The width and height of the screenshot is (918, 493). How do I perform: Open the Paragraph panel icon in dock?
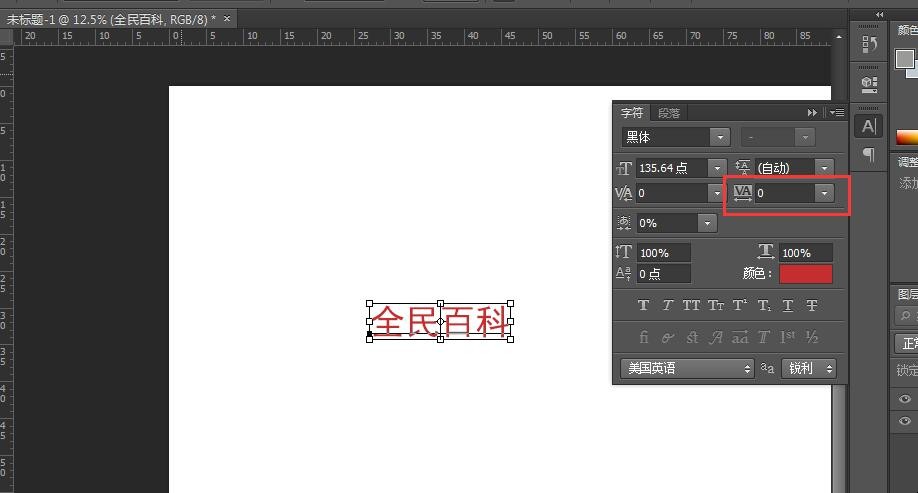pyautogui.click(x=868, y=155)
